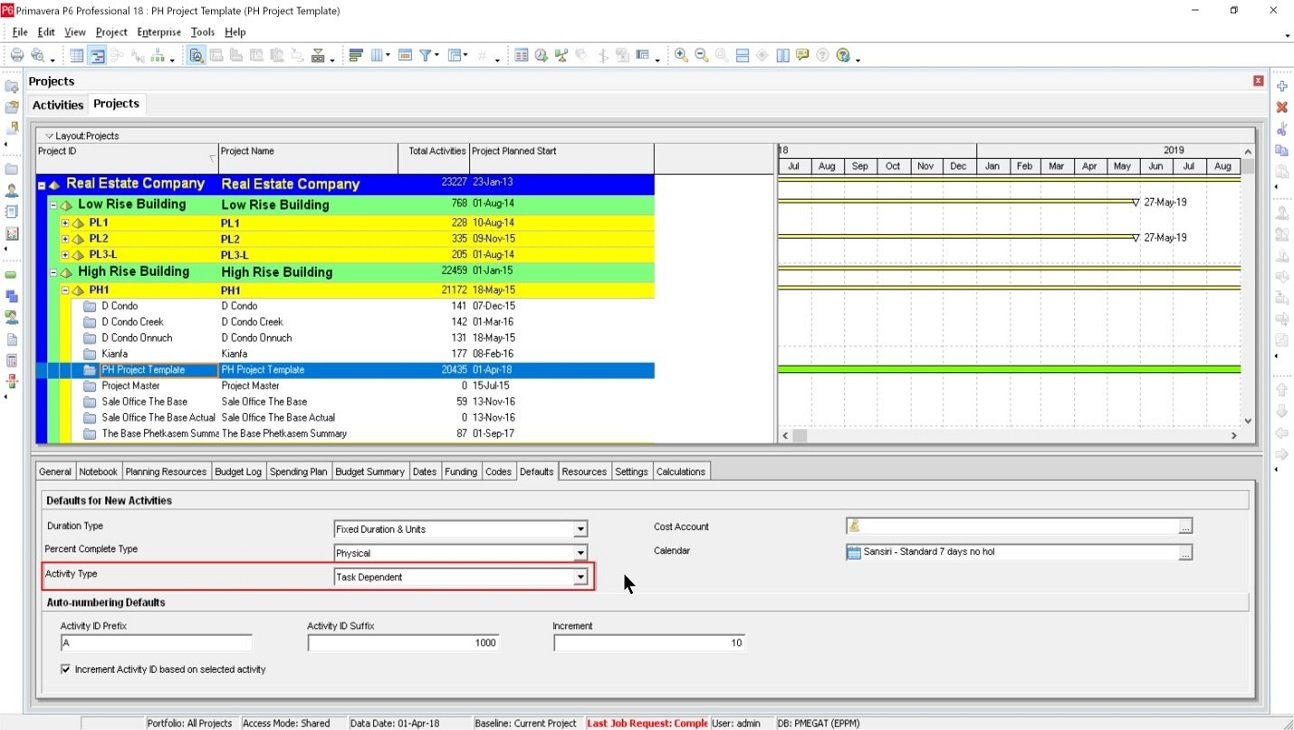
Task: Open the Reports icon in left sidebar
Action: tap(12, 212)
